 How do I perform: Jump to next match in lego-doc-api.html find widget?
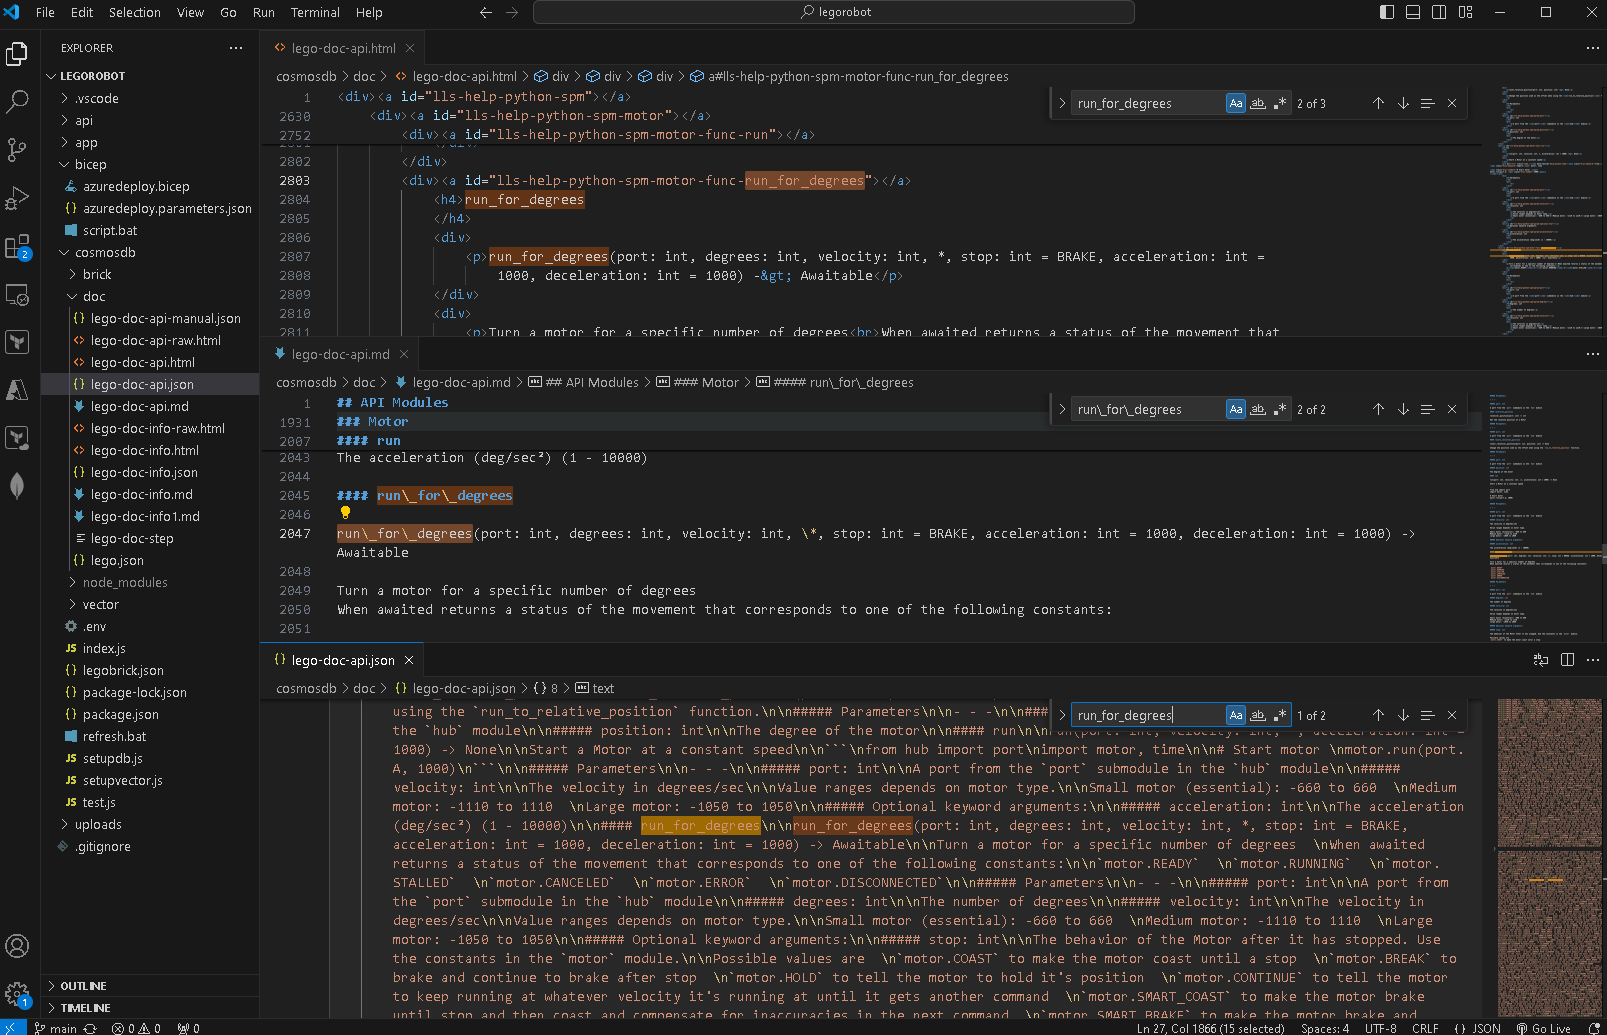pyautogui.click(x=1403, y=103)
